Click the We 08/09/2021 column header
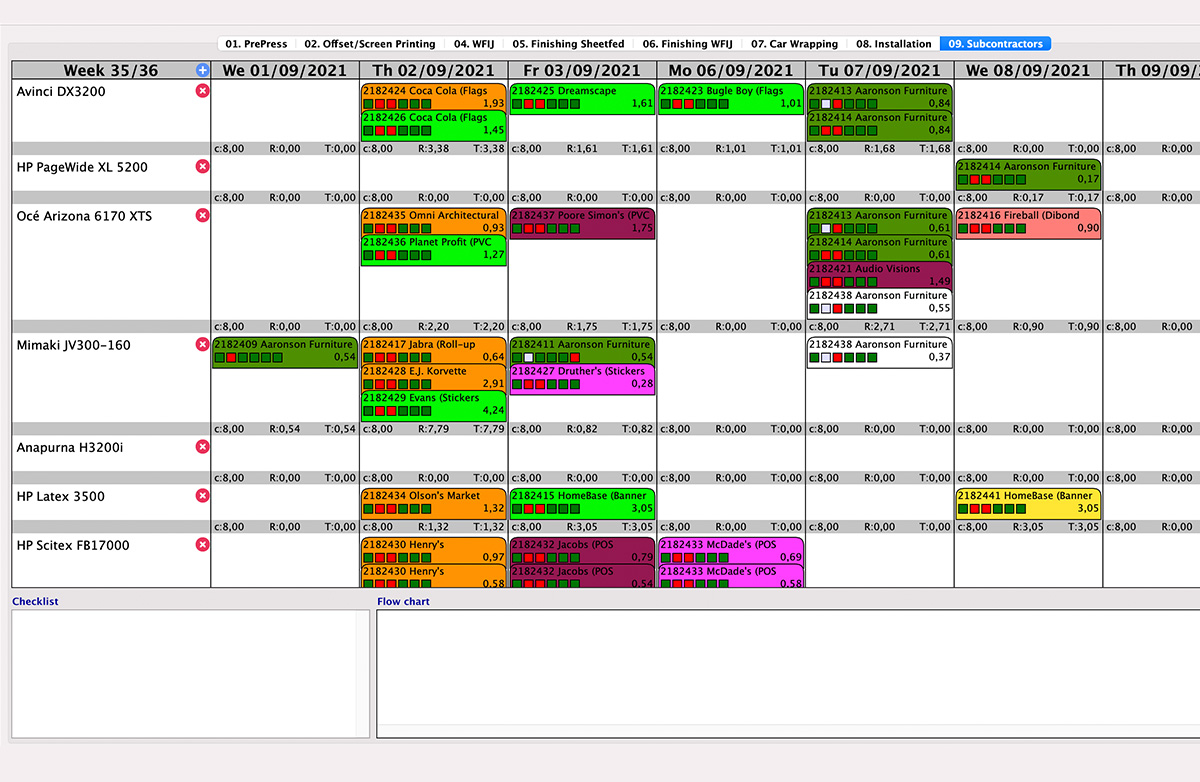This screenshot has width=1200, height=782. click(1028, 70)
